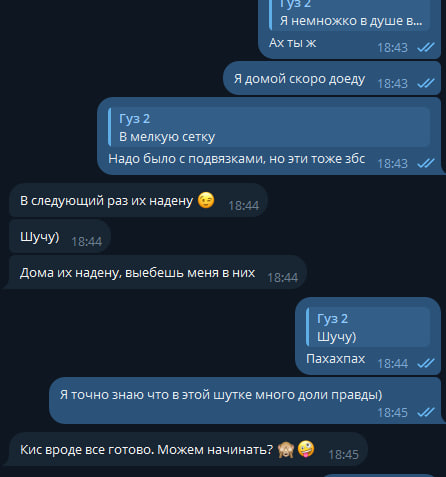The width and height of the screenshot is (446, 477).
Task: Click read checkmarks on 'Пахахпах' message
Action: [426, 363]
